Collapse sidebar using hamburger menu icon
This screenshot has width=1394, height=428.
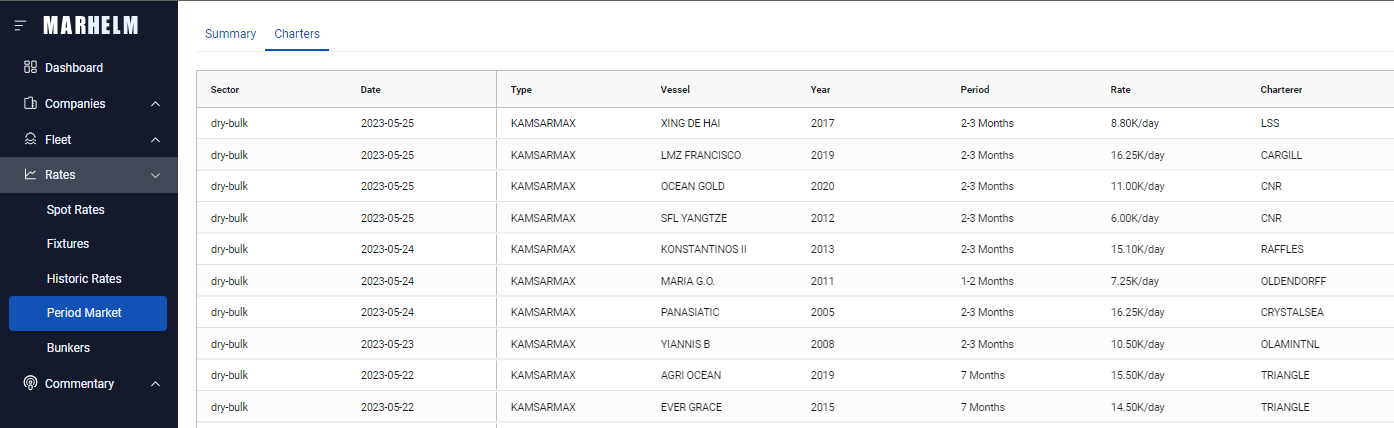click(20, 25)
